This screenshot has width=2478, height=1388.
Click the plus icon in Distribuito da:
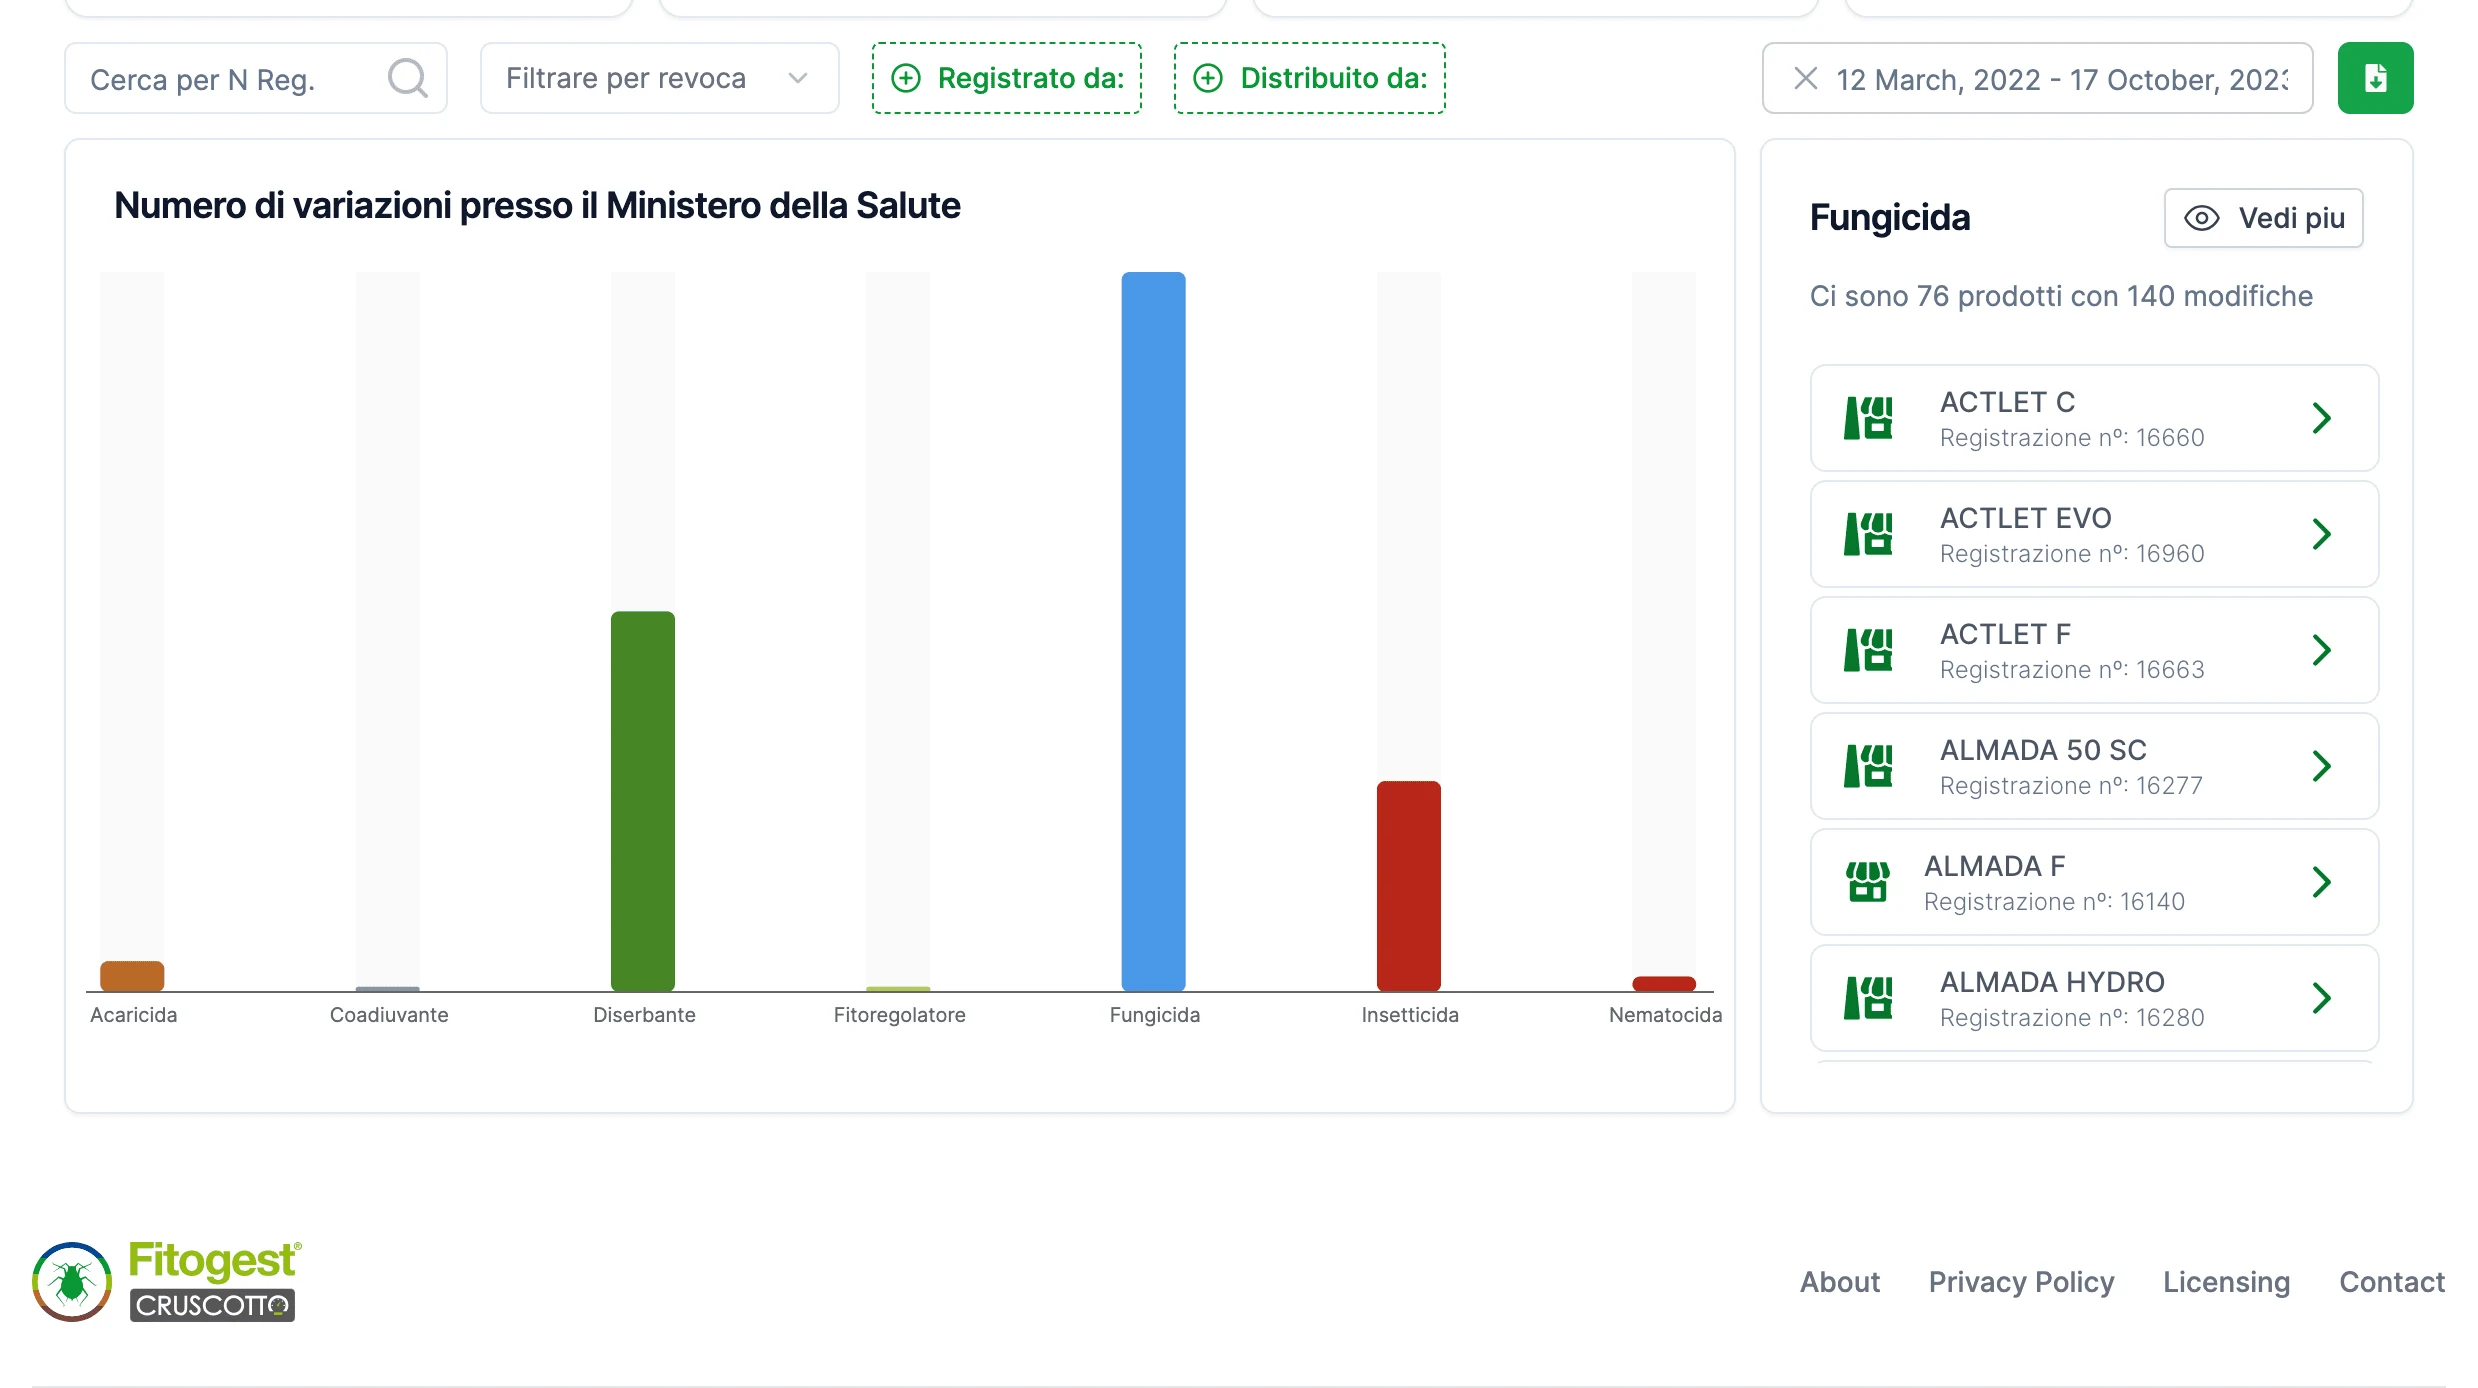(1208, 78)
